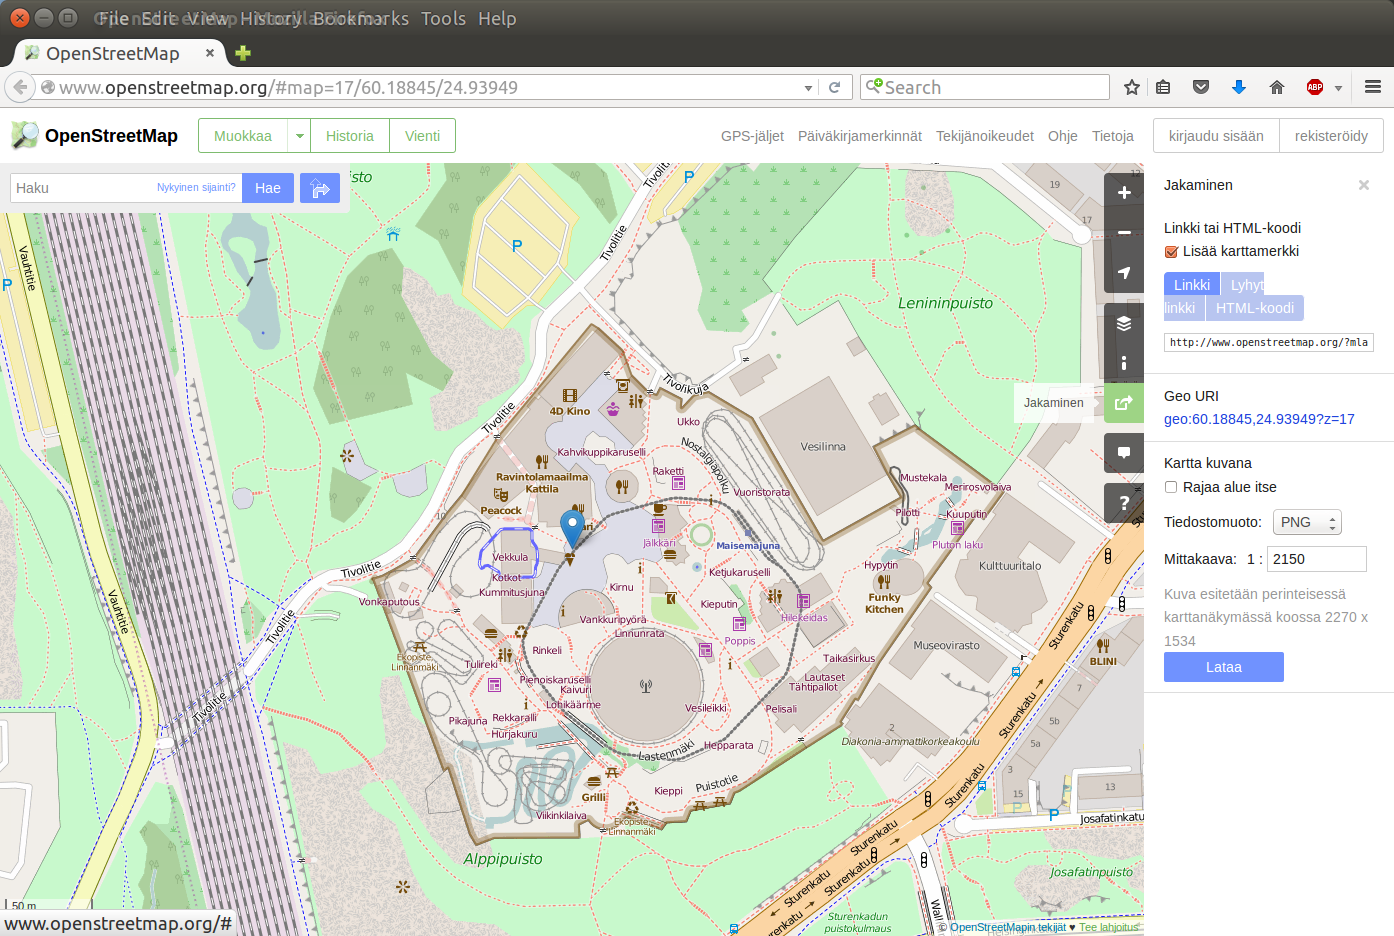Enable the Rajaa alue itse checkbox
The height and width of the screenshot is (936, 1394).
(1171, 488)
